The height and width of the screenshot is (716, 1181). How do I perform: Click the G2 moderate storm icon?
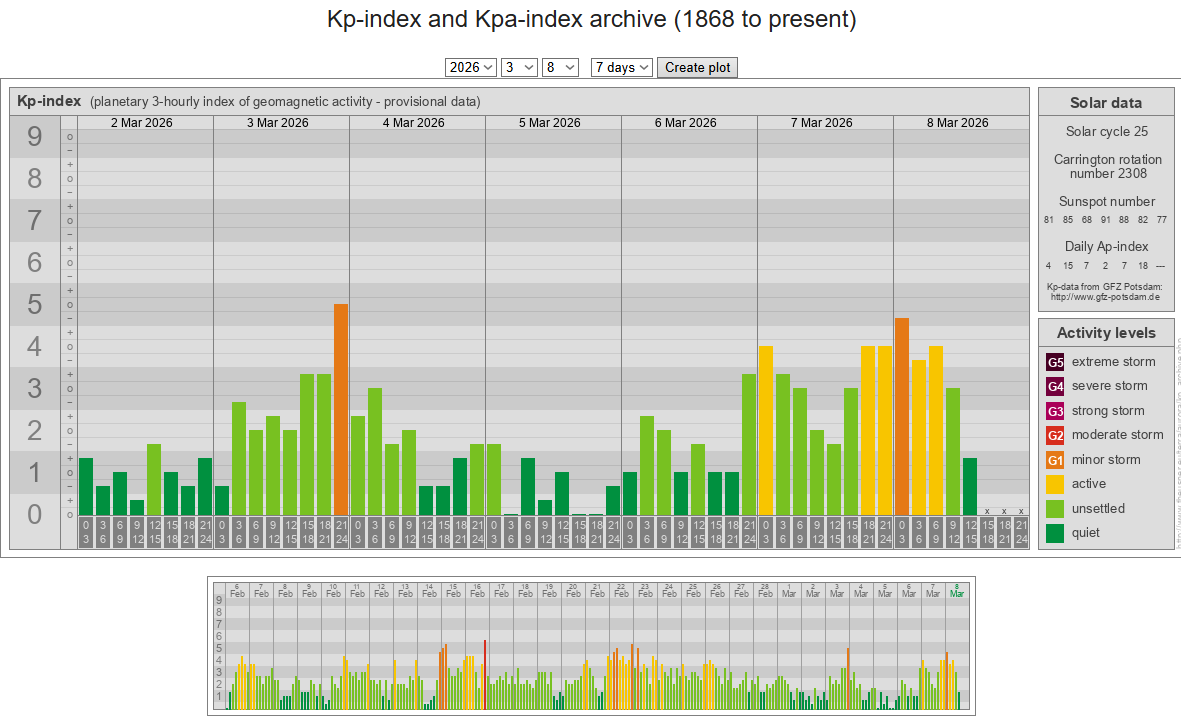[x=1055, y=435]
